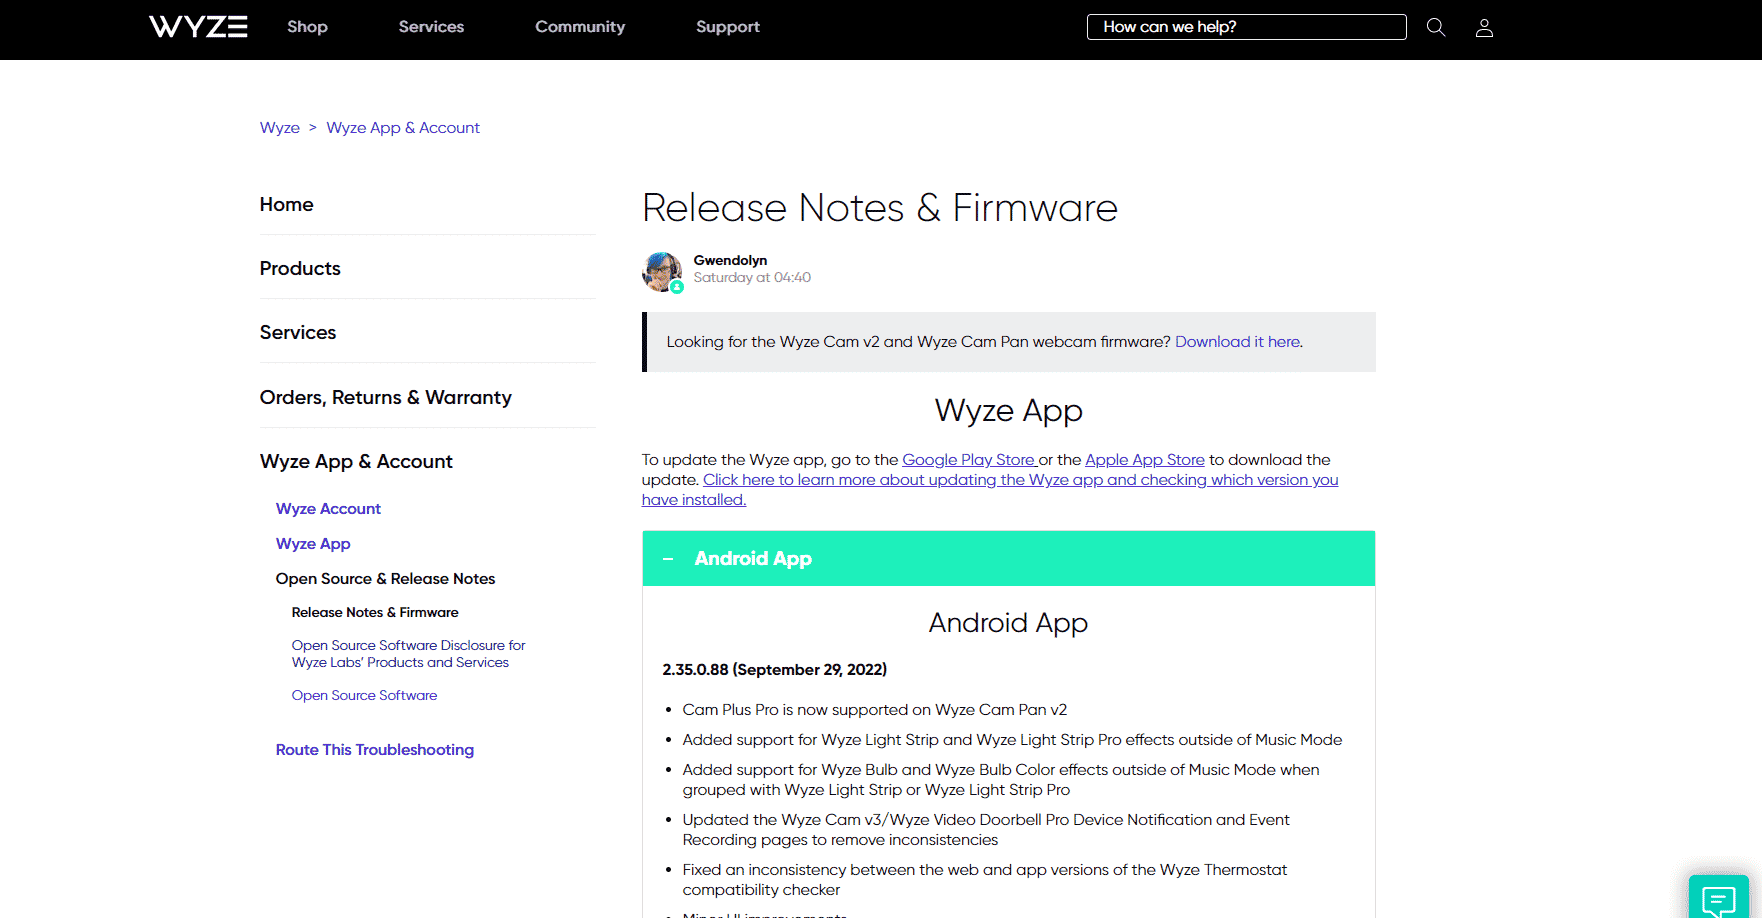Open Orders, Returns & Warranty section
The width and height of the screenshot is (1762, 918).
pos(385,397)
